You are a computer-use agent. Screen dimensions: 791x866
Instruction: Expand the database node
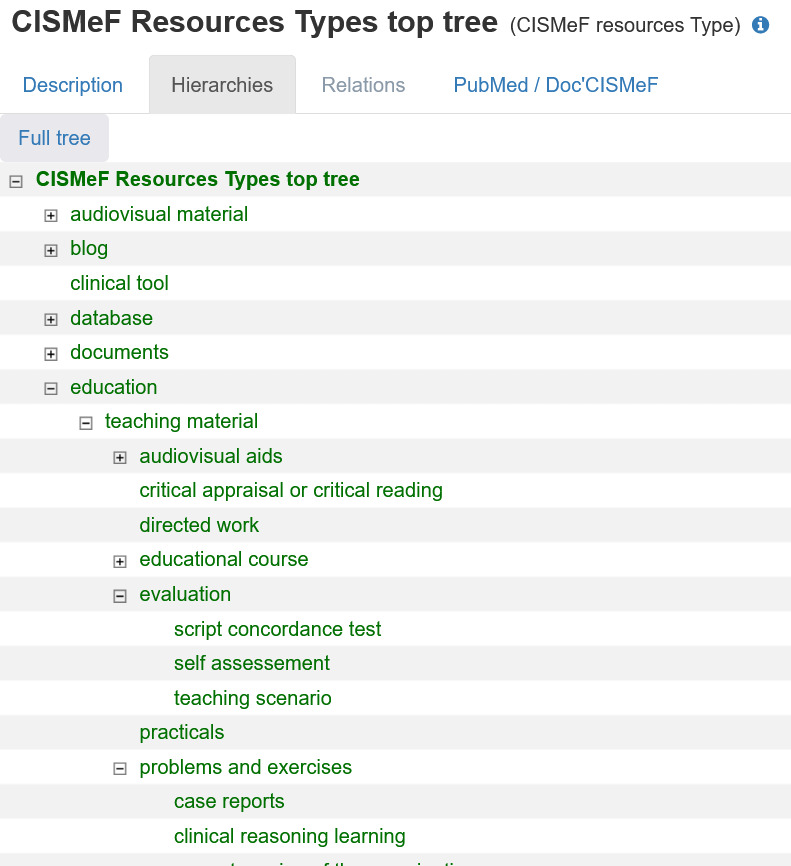pos(51,319)
